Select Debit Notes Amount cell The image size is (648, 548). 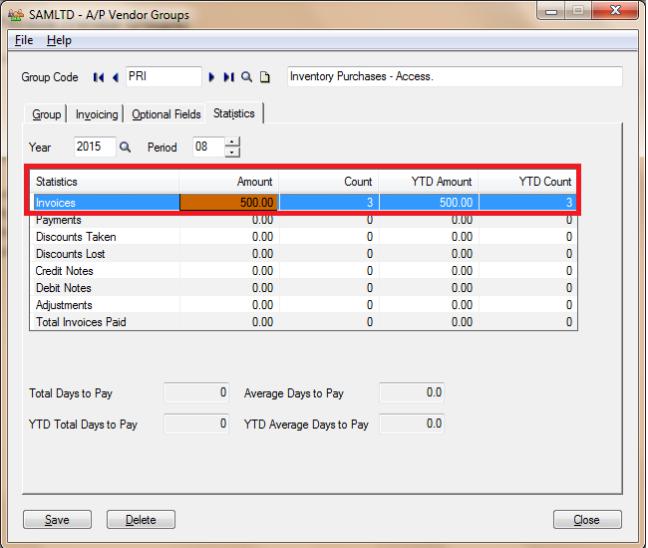click(229, 288)
